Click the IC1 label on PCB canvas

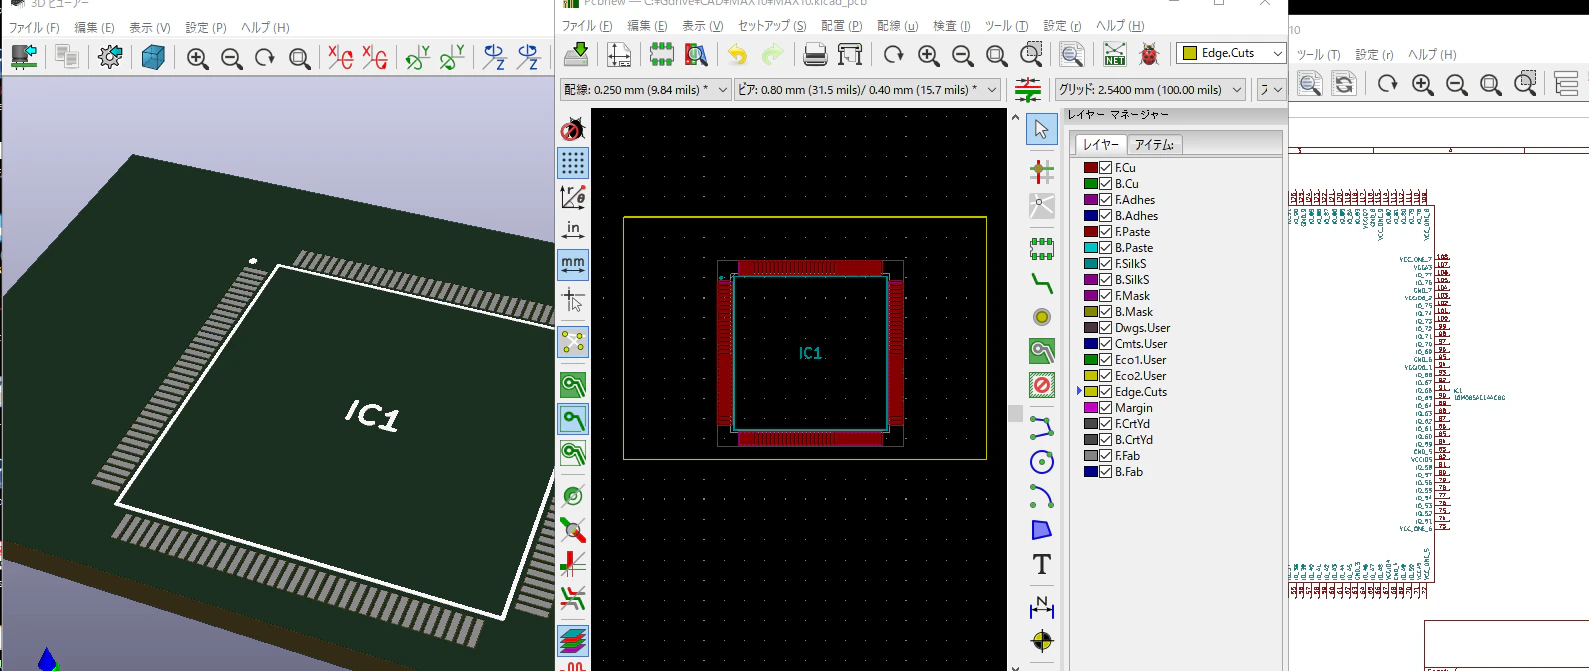[x=810, y=353]
